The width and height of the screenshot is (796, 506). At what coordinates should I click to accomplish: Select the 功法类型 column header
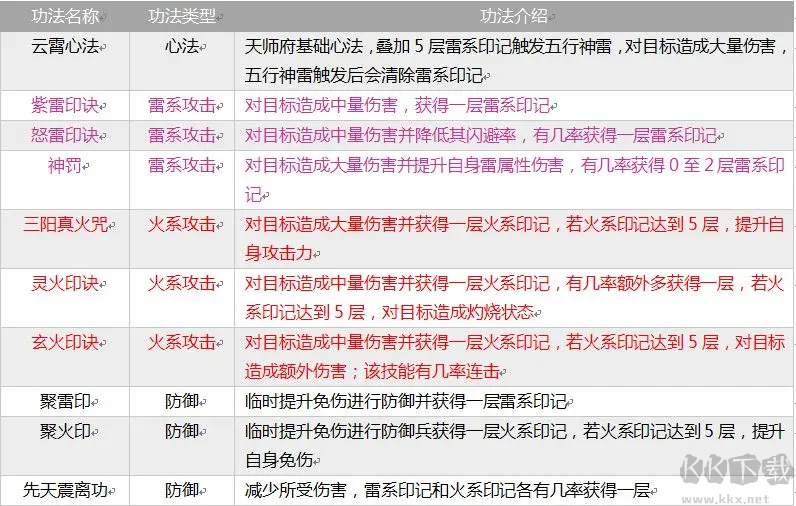(x=182, y=16)
